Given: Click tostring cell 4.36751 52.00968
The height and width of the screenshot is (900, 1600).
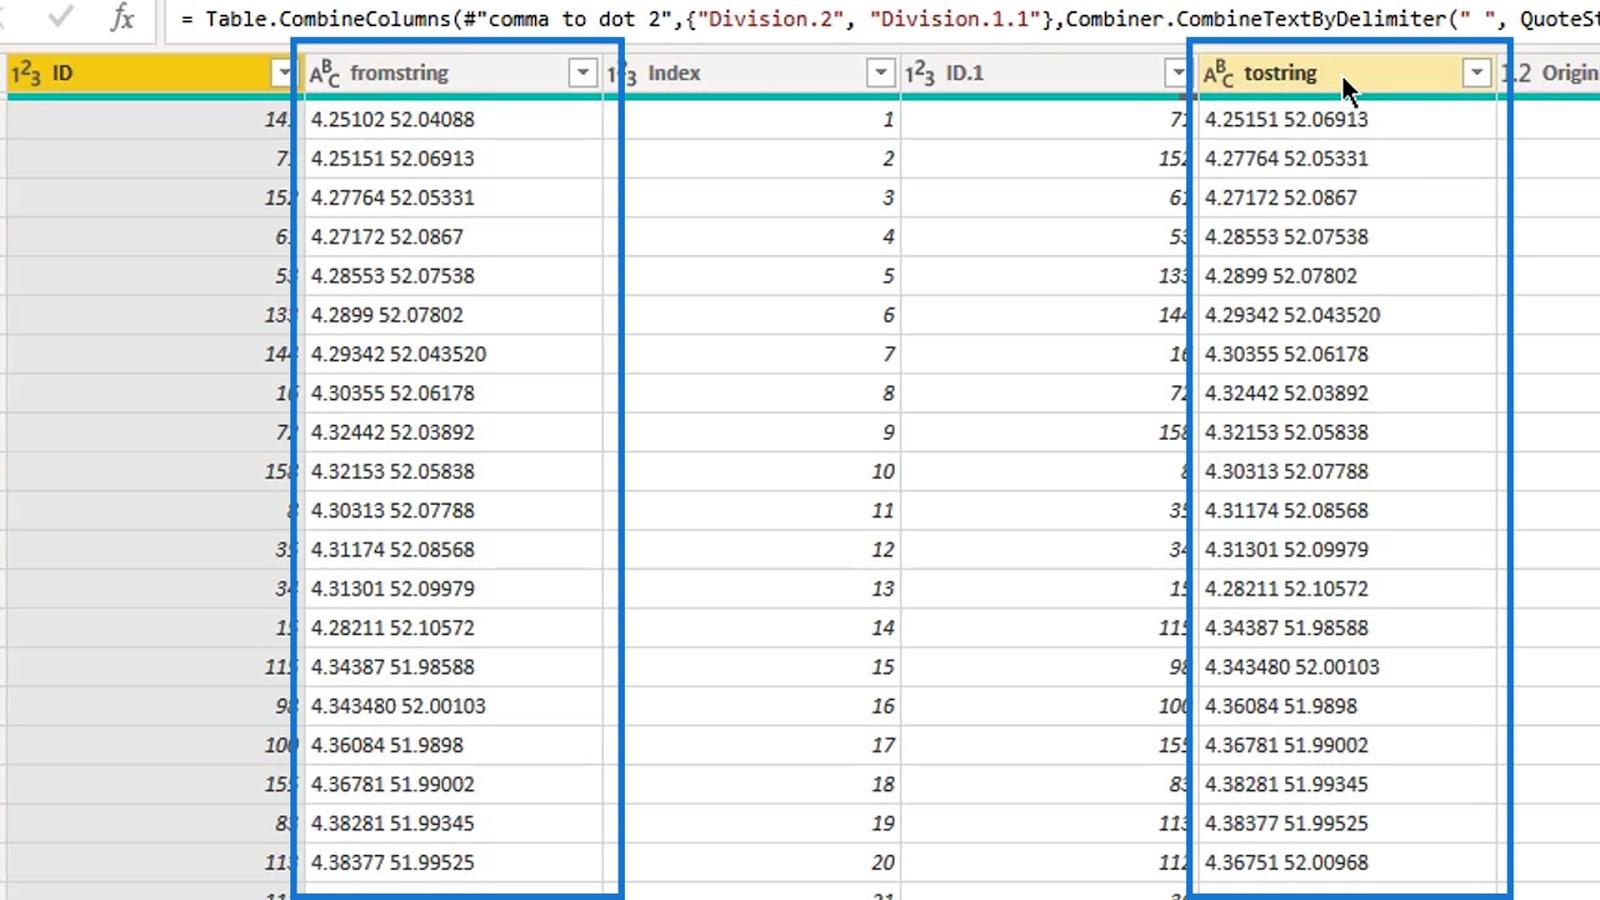Looking at the screenshot, I should click(x=1346, y=862).
